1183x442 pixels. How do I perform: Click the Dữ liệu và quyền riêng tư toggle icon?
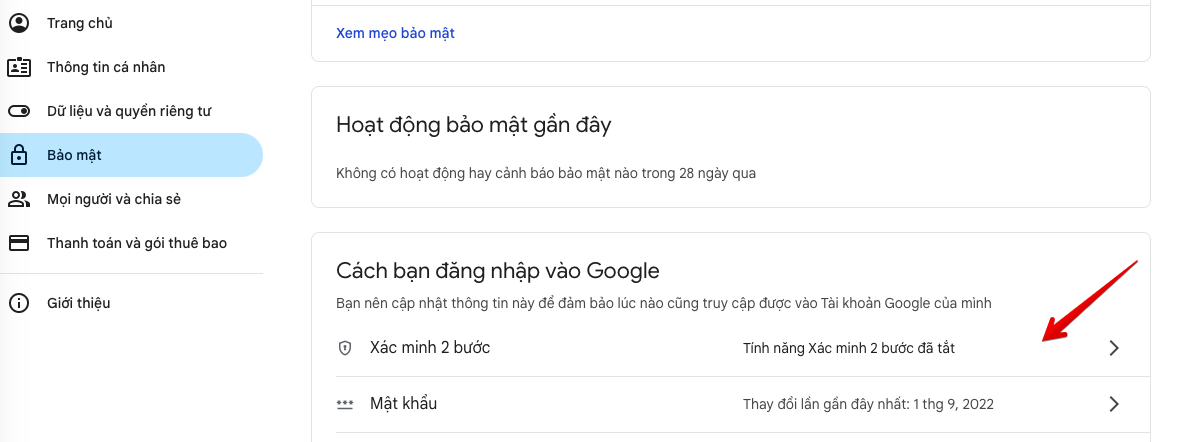pos(19,111)
